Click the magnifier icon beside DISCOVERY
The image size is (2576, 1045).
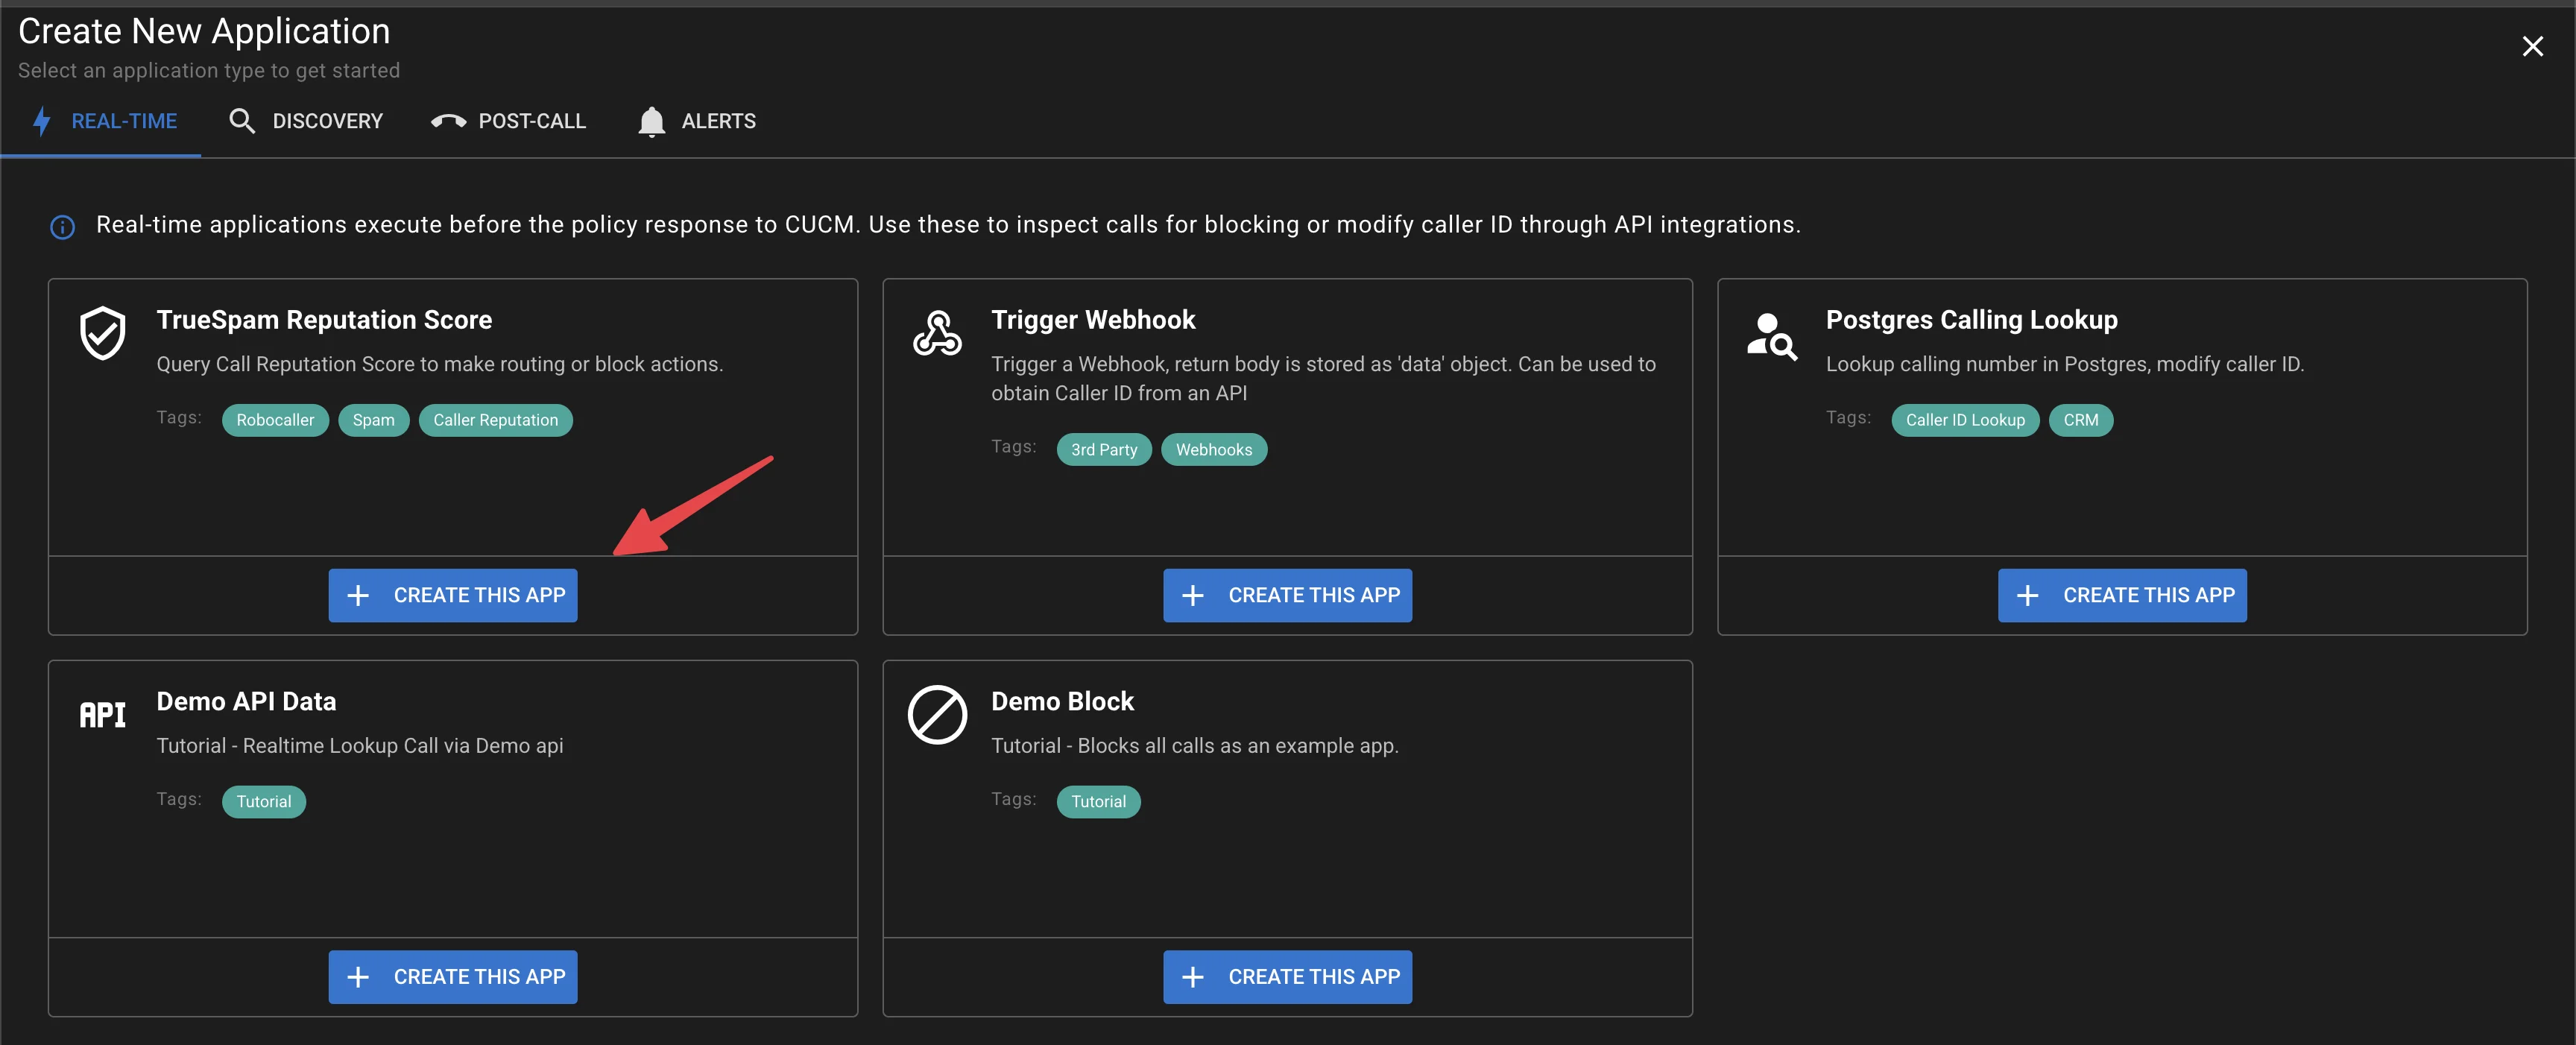(242, 120)
